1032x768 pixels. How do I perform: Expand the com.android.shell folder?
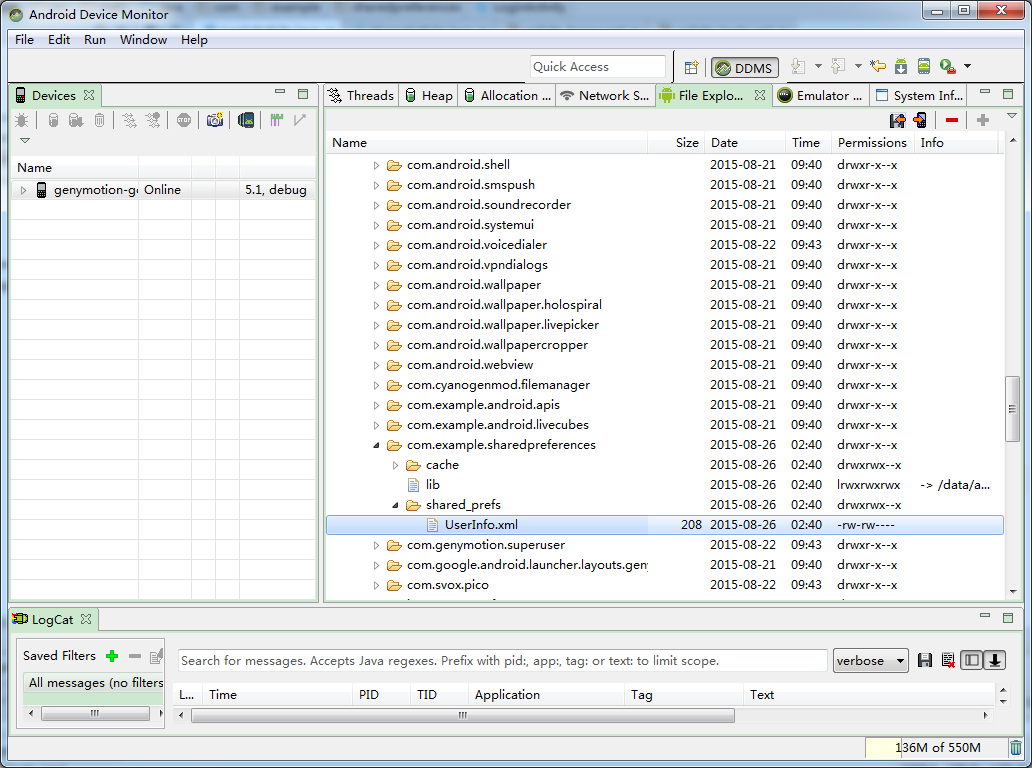[376, 165]
